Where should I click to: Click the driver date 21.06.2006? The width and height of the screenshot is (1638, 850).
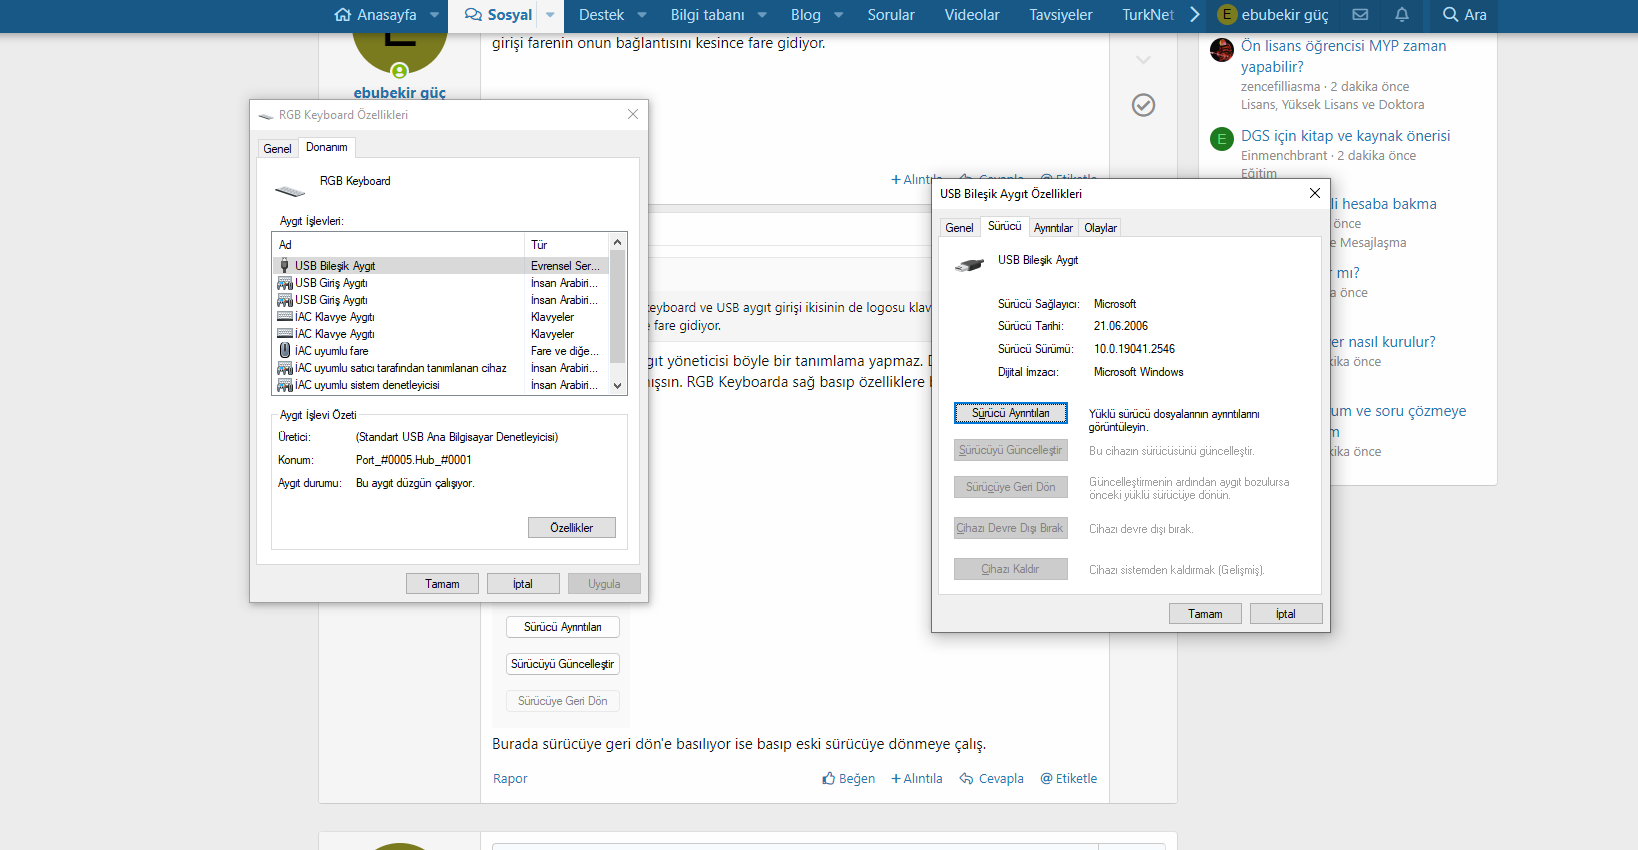click(x=1121, y=326)
